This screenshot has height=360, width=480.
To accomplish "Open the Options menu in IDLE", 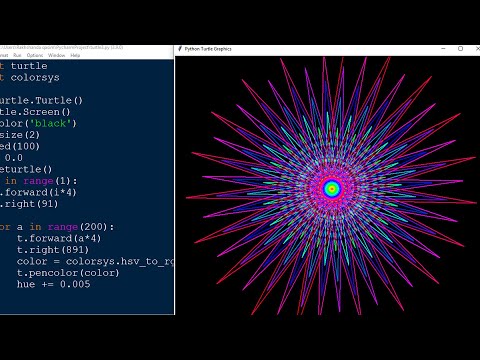I will click(35, 55).
